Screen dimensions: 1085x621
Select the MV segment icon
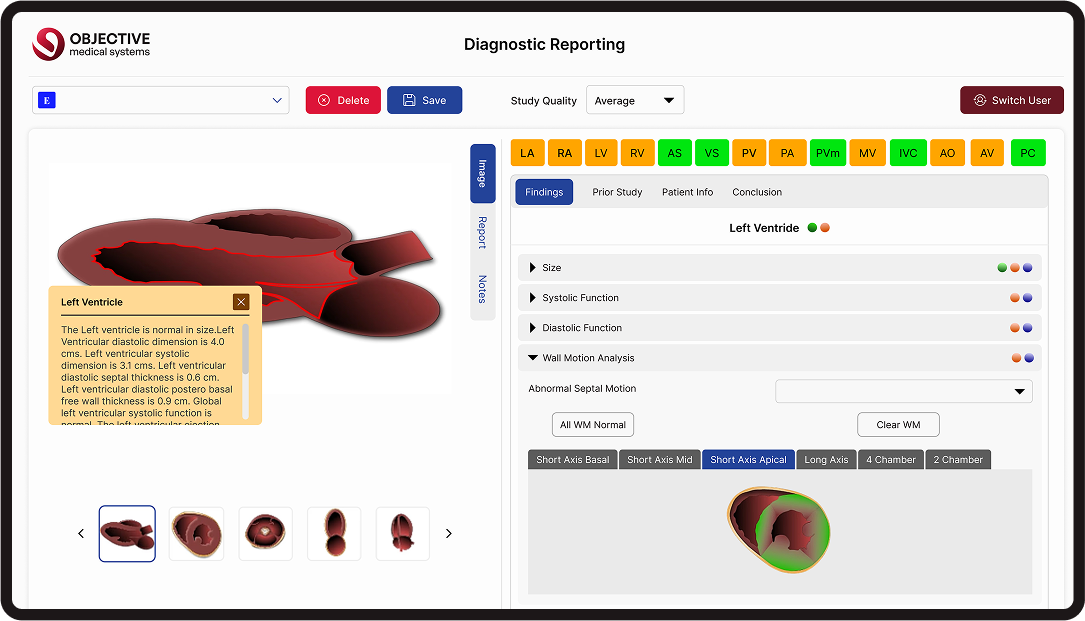(x=867, y=153)
